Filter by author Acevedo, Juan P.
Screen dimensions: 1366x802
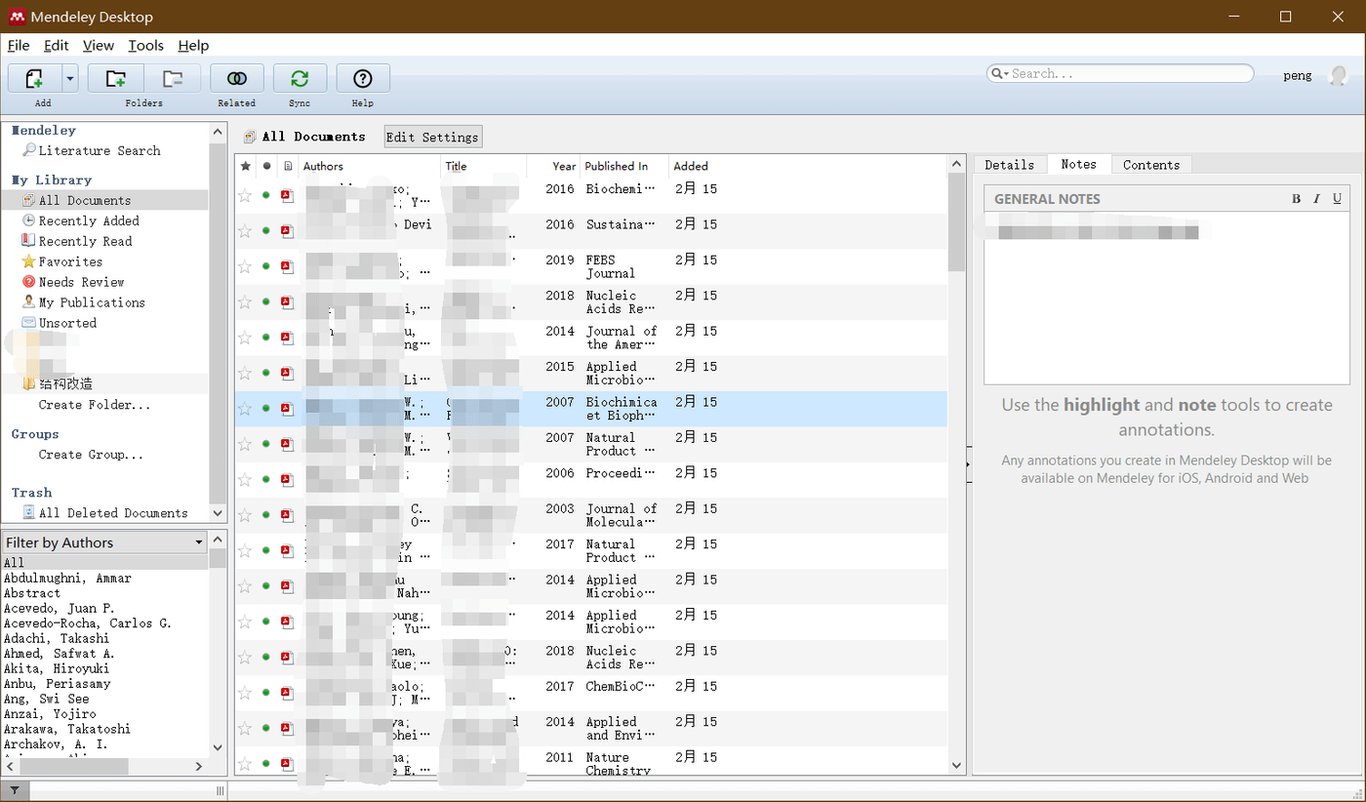tap(59, 608)
